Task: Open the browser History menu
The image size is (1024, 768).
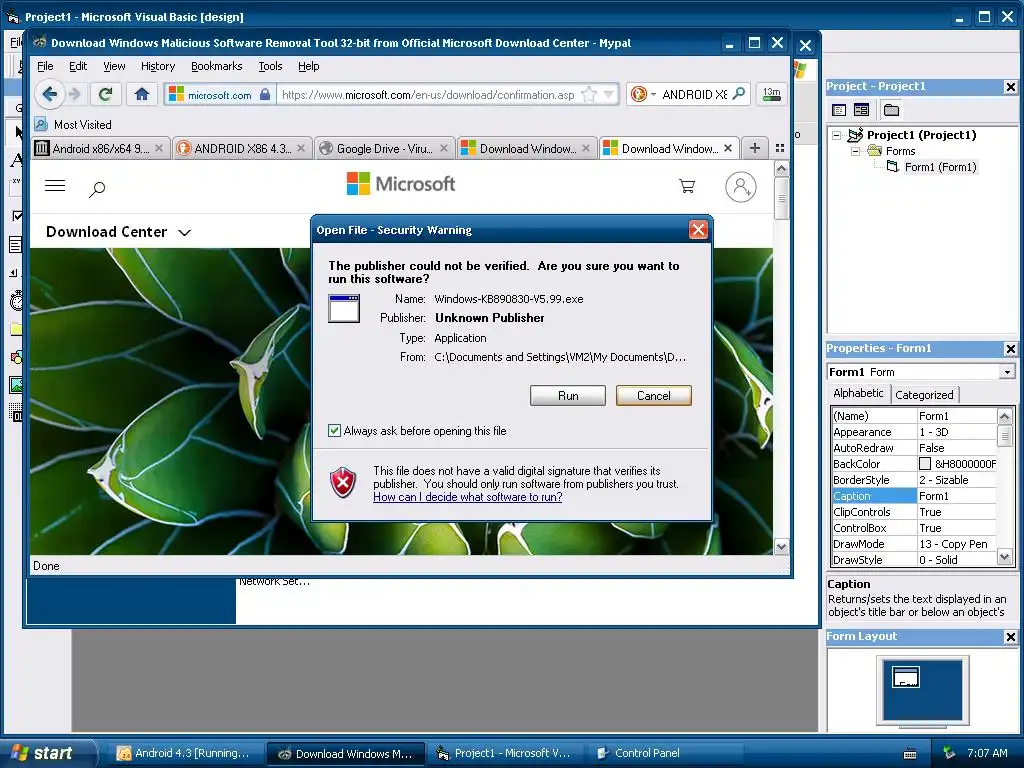Action: (158, 66)
